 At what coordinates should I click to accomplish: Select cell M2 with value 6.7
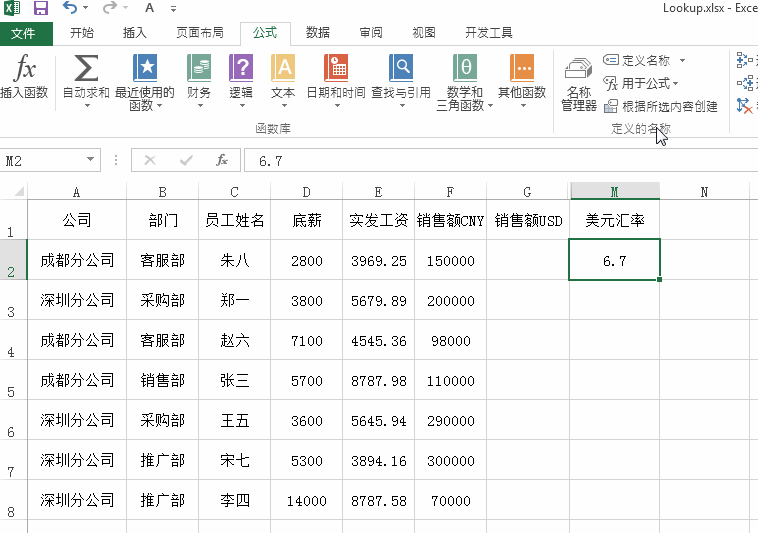coord(614,260)
